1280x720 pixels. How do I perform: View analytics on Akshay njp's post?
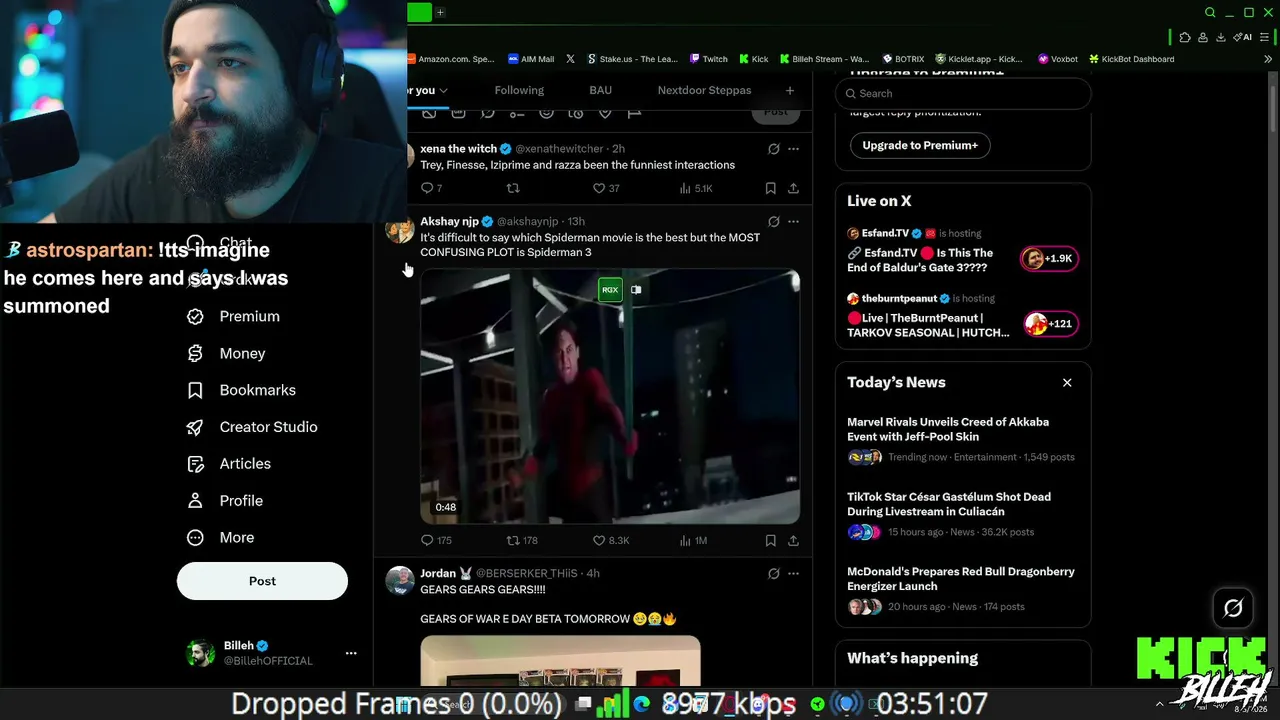tap(685, 540)
